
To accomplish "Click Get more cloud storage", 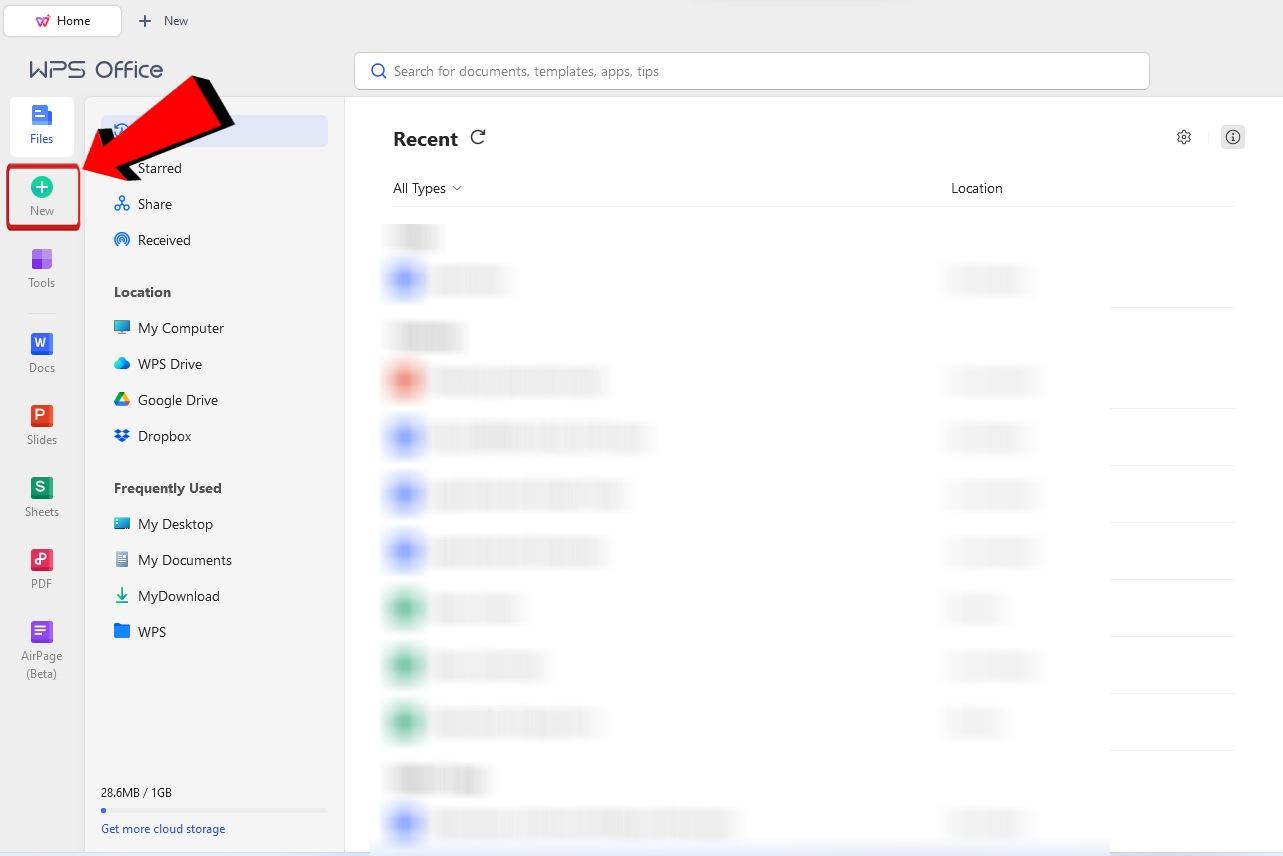I will click(163, 828).
